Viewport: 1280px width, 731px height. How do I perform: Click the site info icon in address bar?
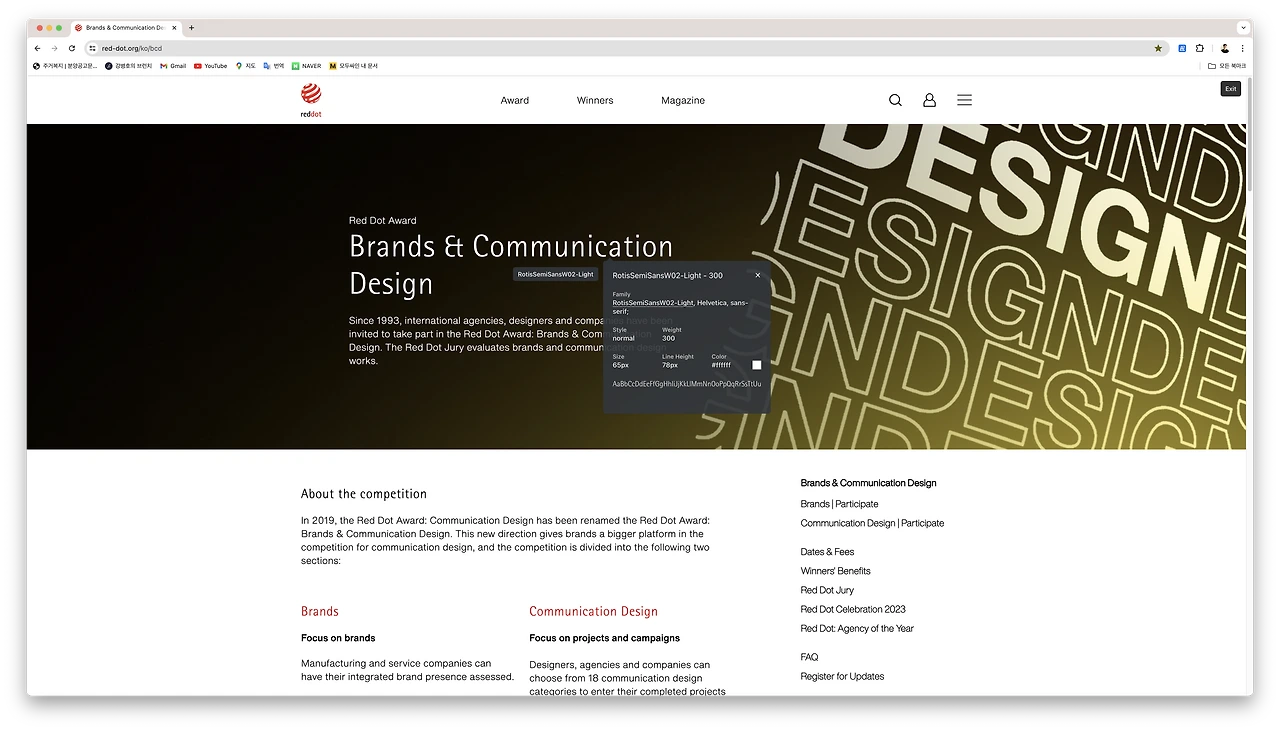[x=92, y=48]
